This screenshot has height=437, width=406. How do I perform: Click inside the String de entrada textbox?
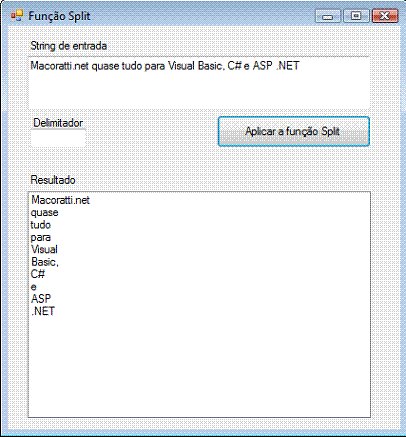pyautogui.click(x=199, y=83)
